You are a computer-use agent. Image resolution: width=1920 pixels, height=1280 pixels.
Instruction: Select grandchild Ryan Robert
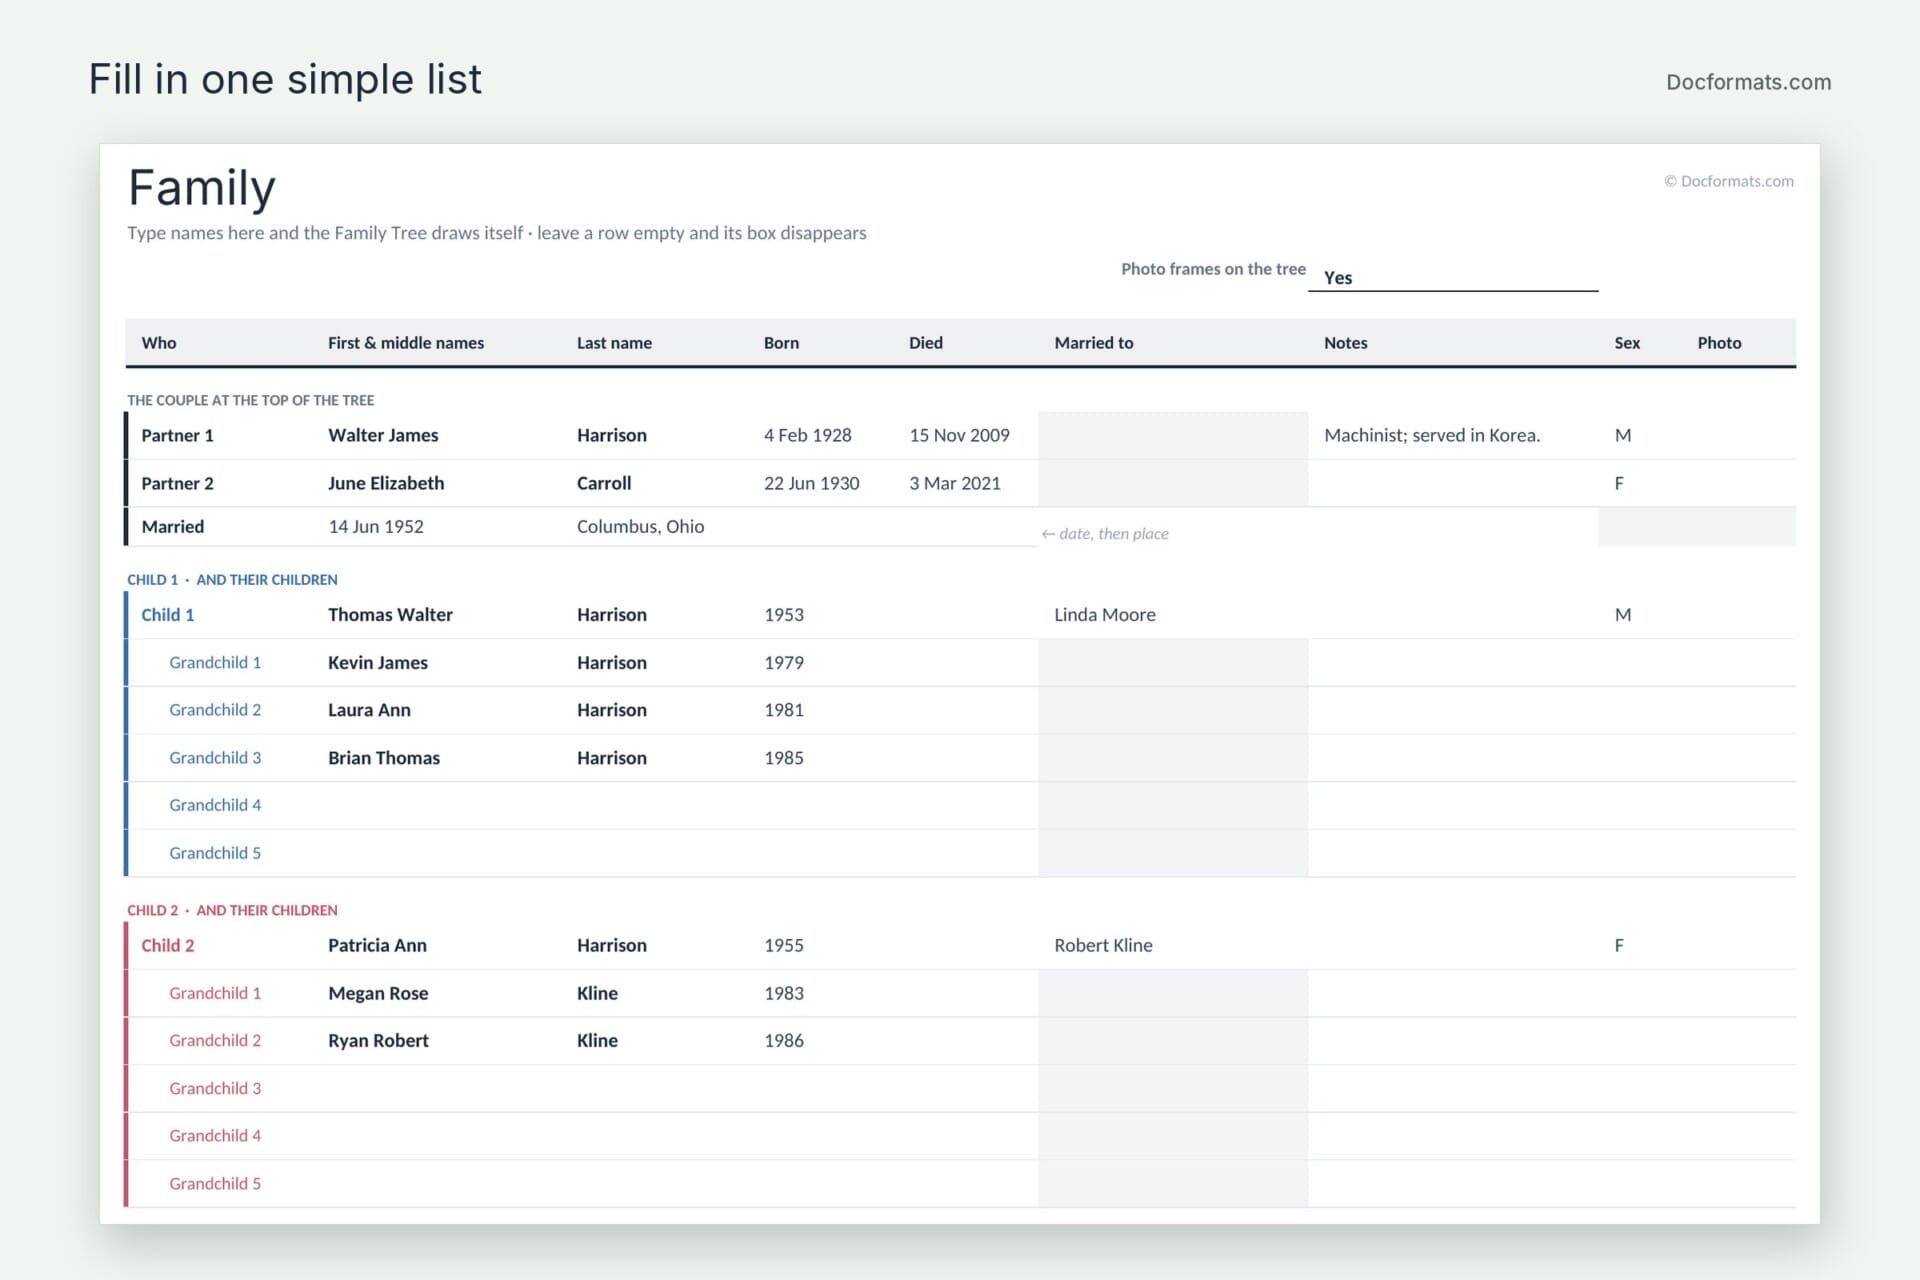click(378, 1040)
